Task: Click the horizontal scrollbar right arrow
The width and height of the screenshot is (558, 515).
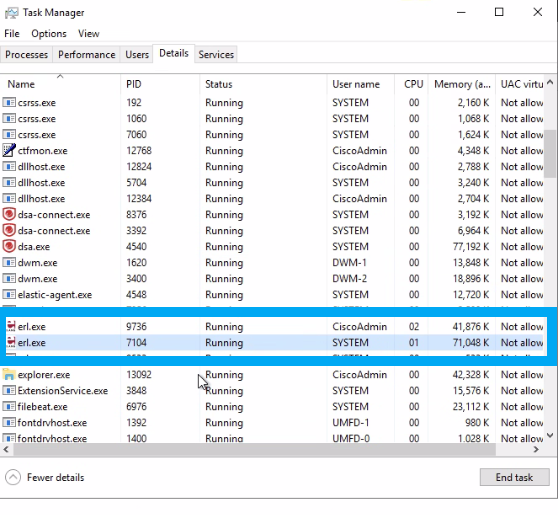Action: coord(536,450)
